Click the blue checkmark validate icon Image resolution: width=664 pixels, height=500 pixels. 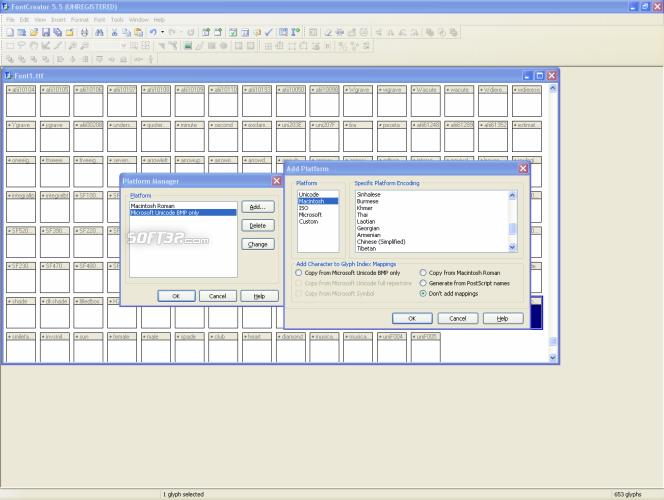(268, 32)
